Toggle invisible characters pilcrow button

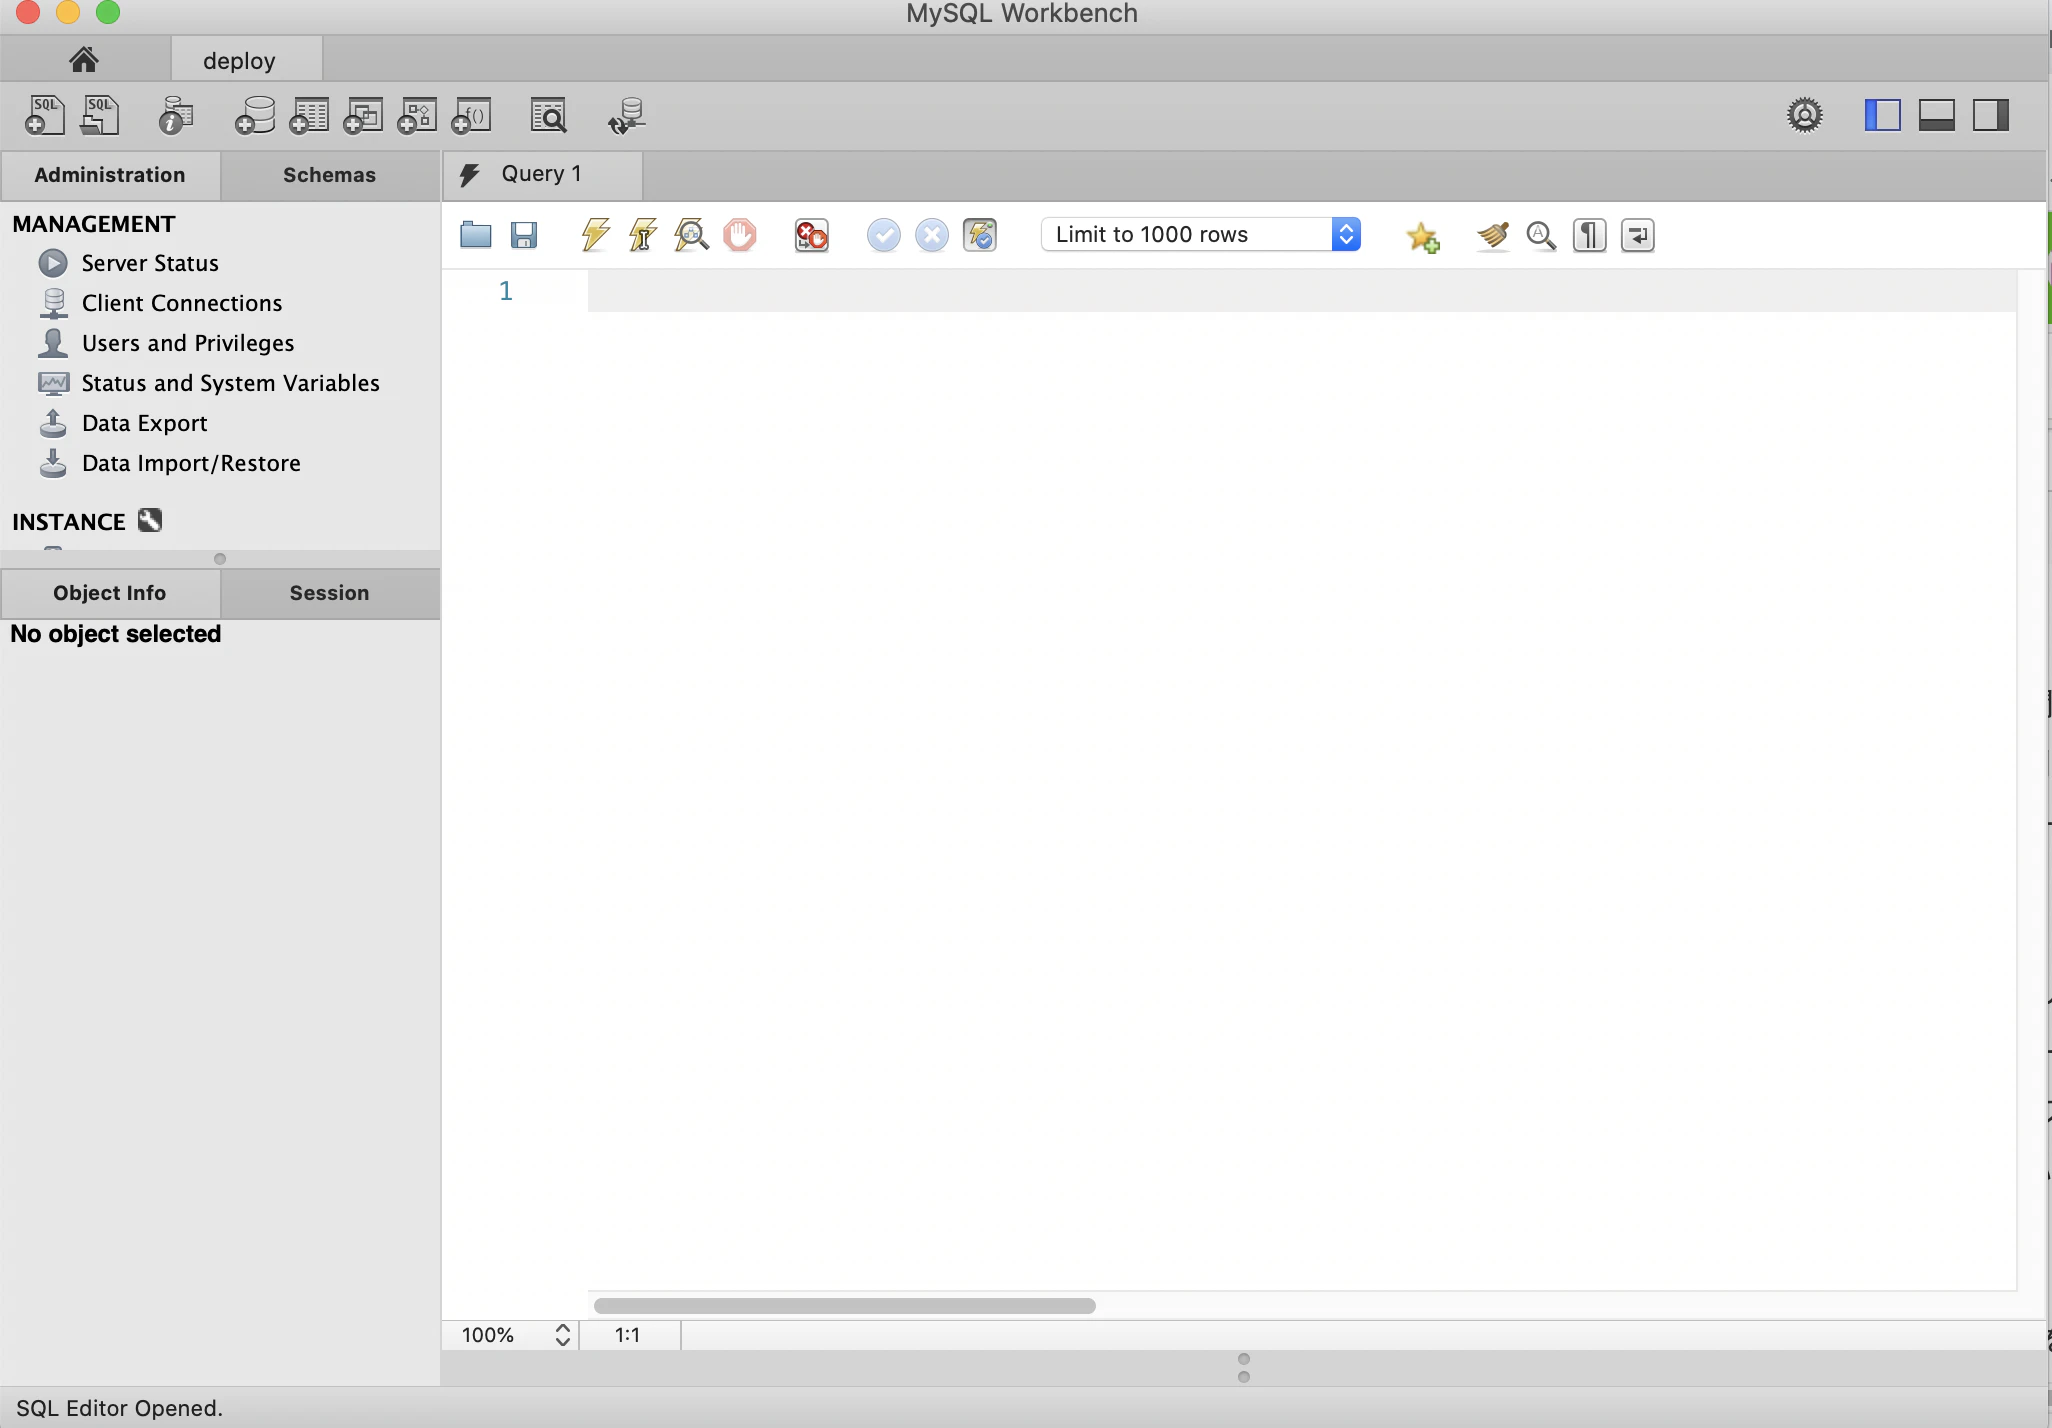click(1589, 235)
